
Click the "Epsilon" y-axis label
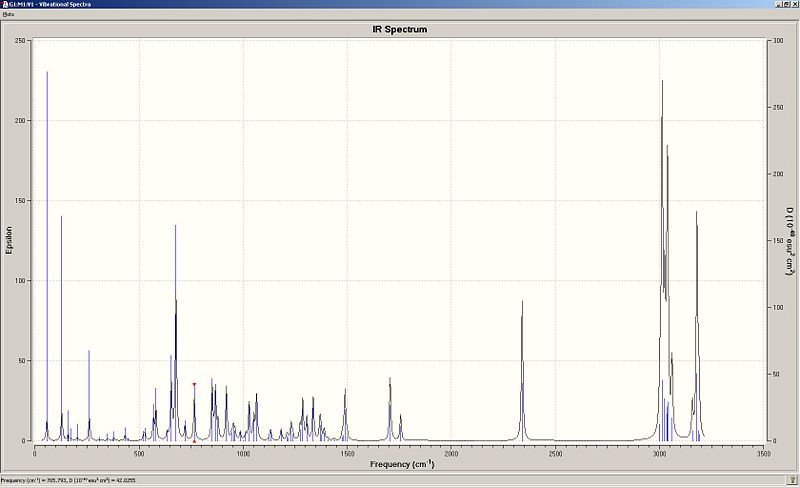[x=9, y=240]
